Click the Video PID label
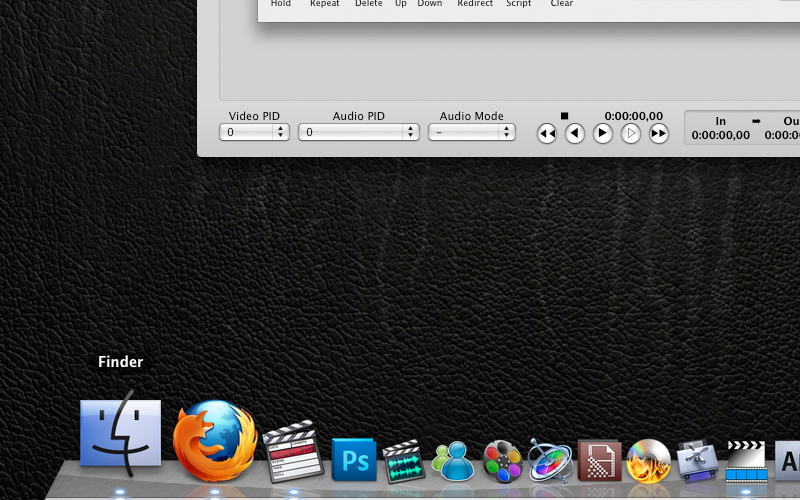 click(254, 116)
